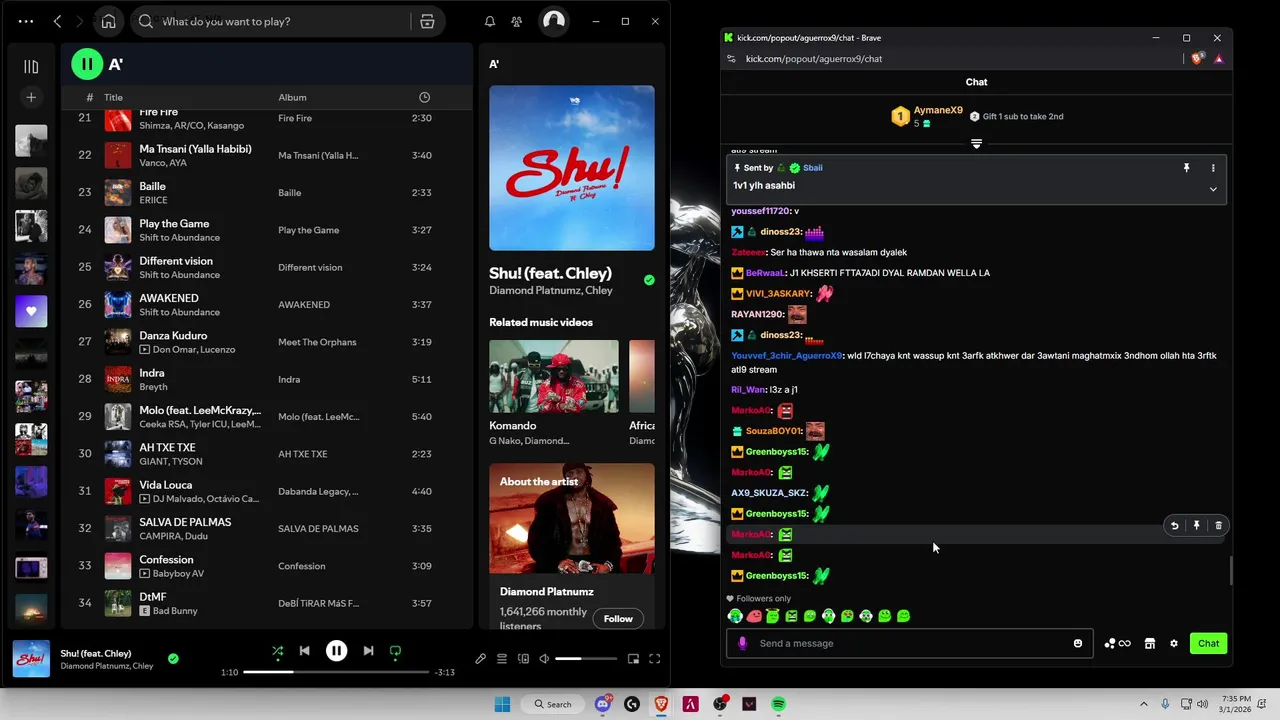Open the play queue icon
Viewport: 1280px width, 720px height.
pos(502,659)
